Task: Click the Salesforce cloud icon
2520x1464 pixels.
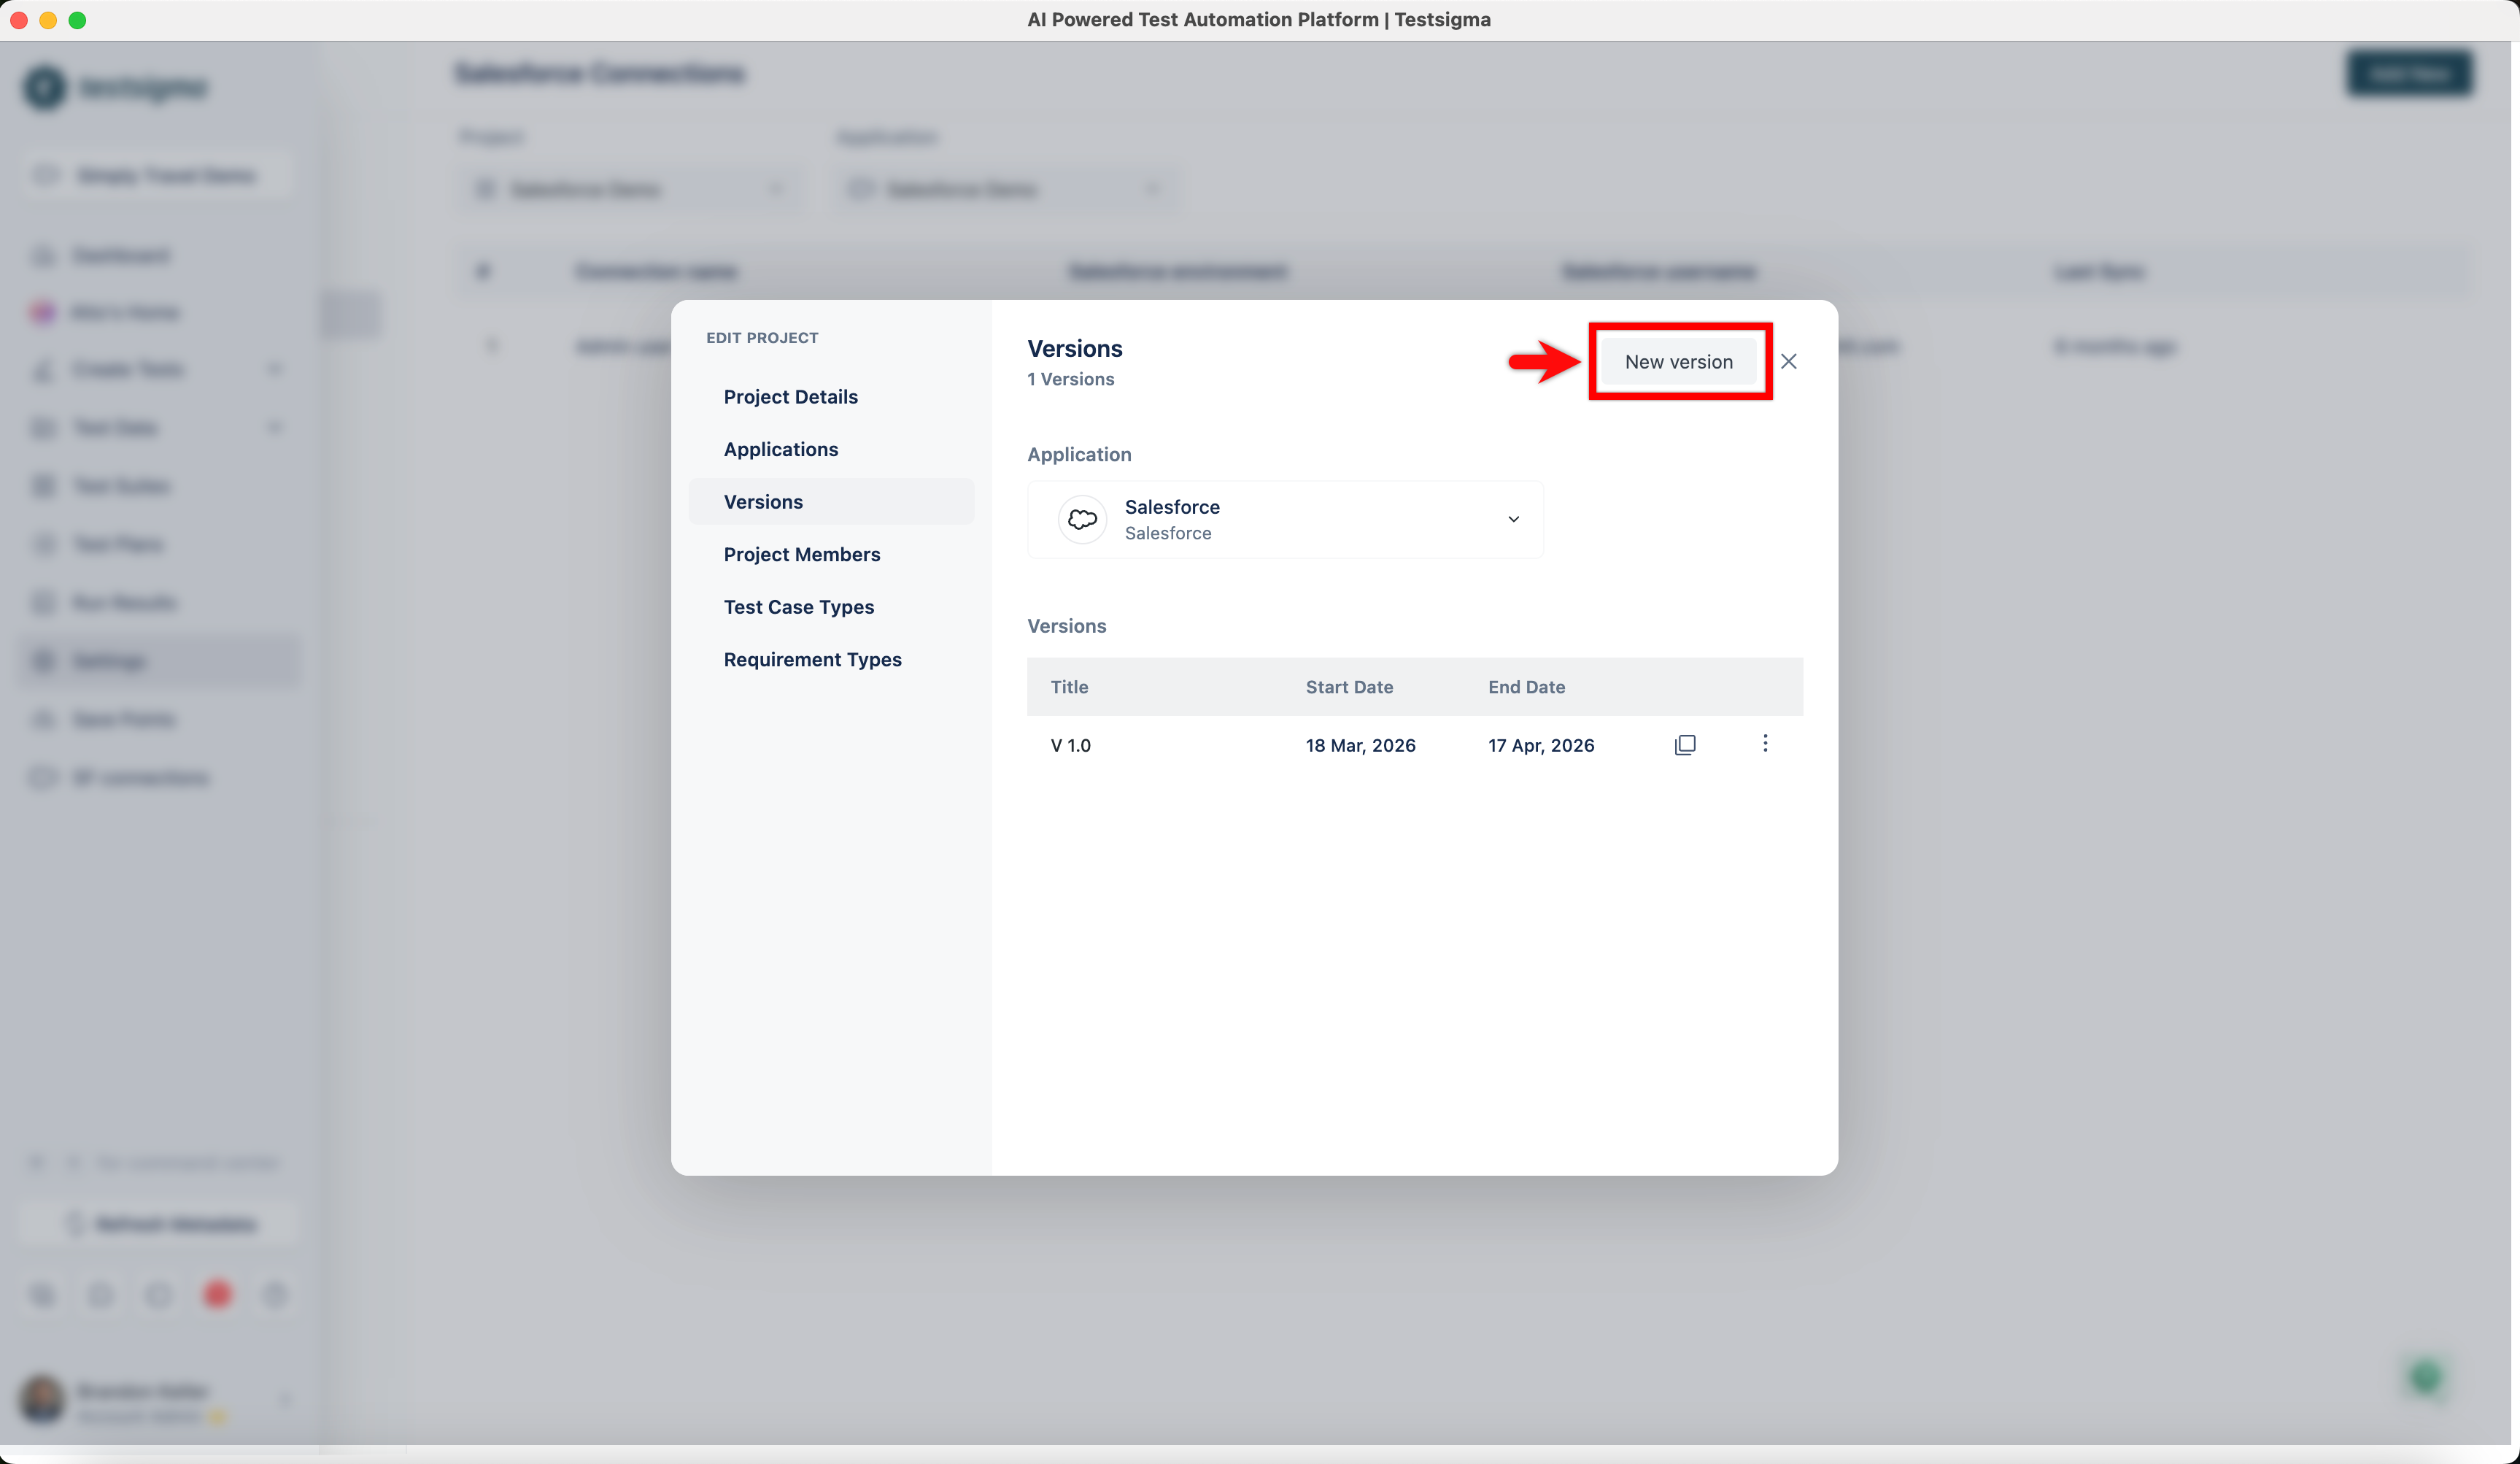Action: 1082,519
